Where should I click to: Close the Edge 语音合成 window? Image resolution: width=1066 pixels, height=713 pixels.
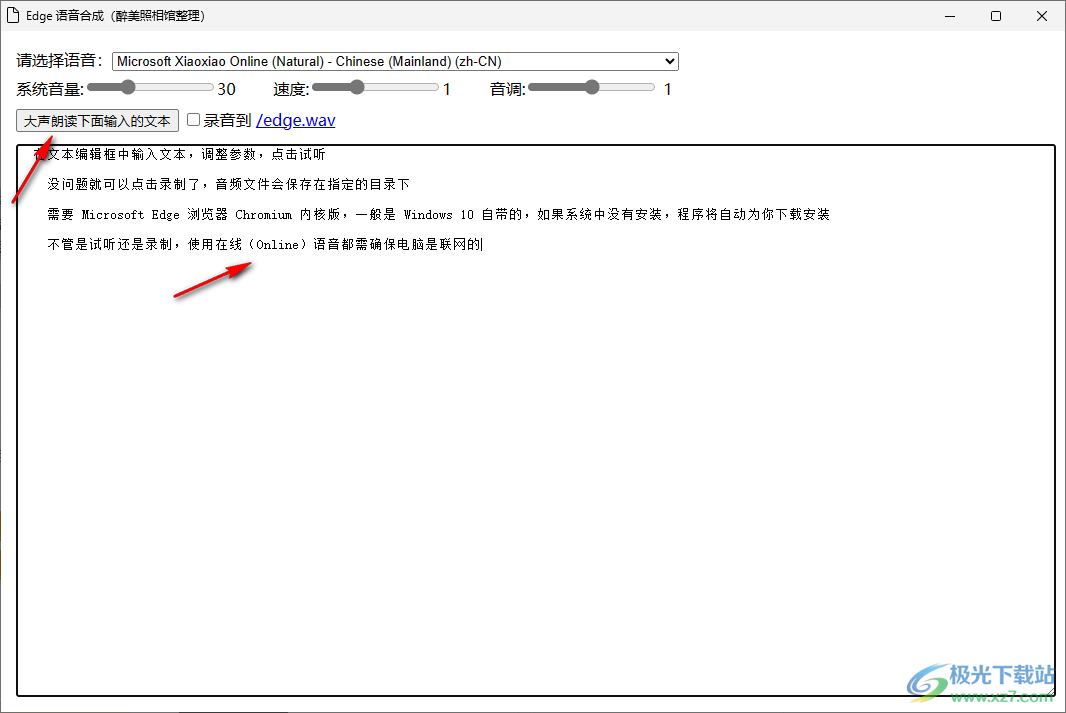pyautogui.click(x=1042, y=16)
